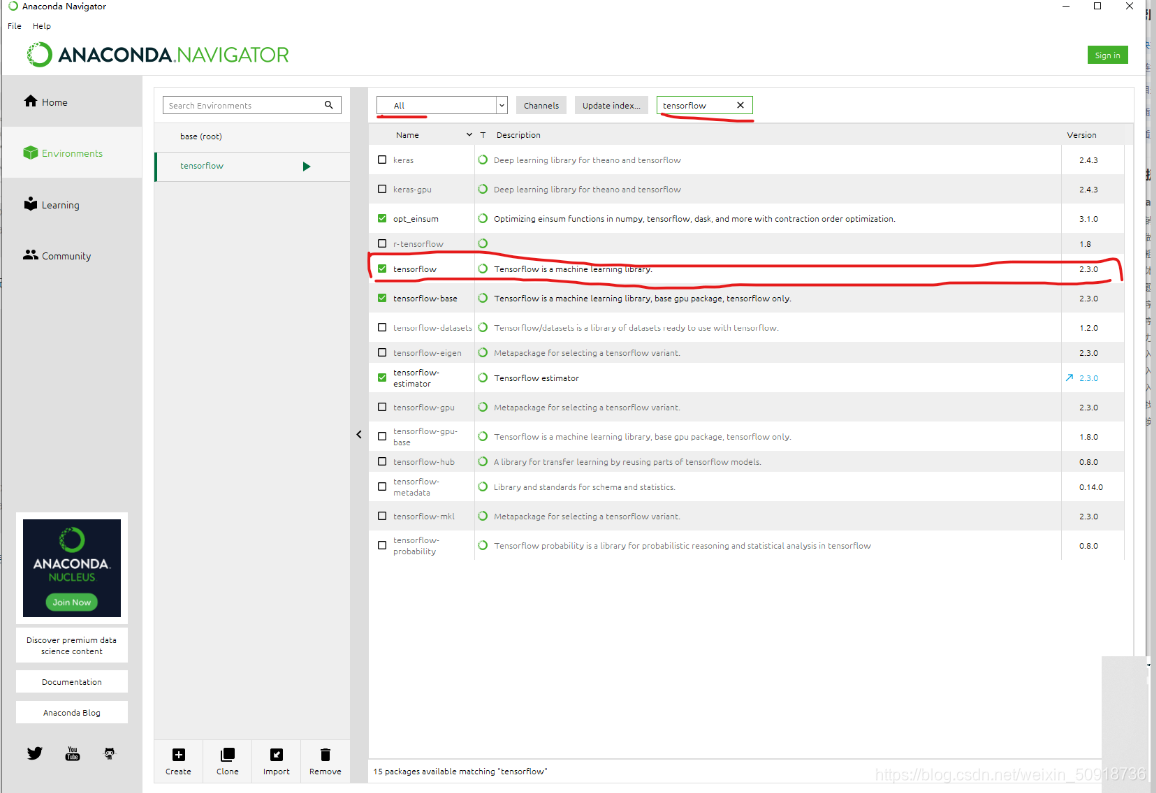1156x793 pixels.
Task: Open the Anaconda Blog link
Action: [x=72, y=713]
